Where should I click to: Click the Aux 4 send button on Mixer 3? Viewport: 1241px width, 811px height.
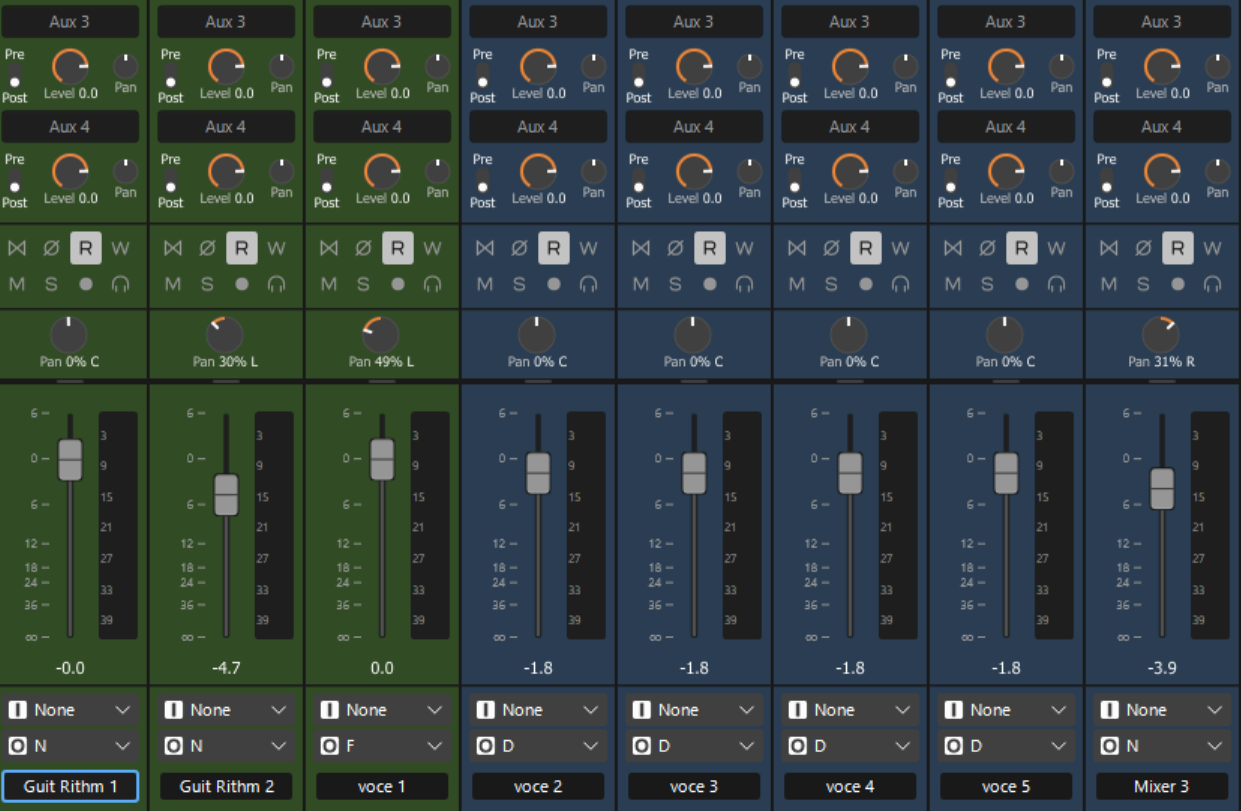click(x=1162, y=127)
